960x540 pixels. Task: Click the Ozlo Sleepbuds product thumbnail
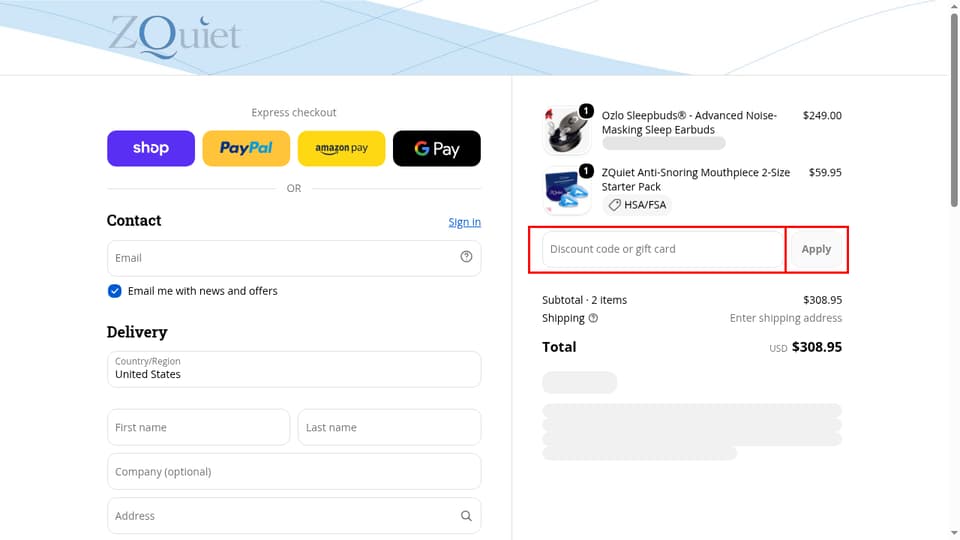[566, 130]
